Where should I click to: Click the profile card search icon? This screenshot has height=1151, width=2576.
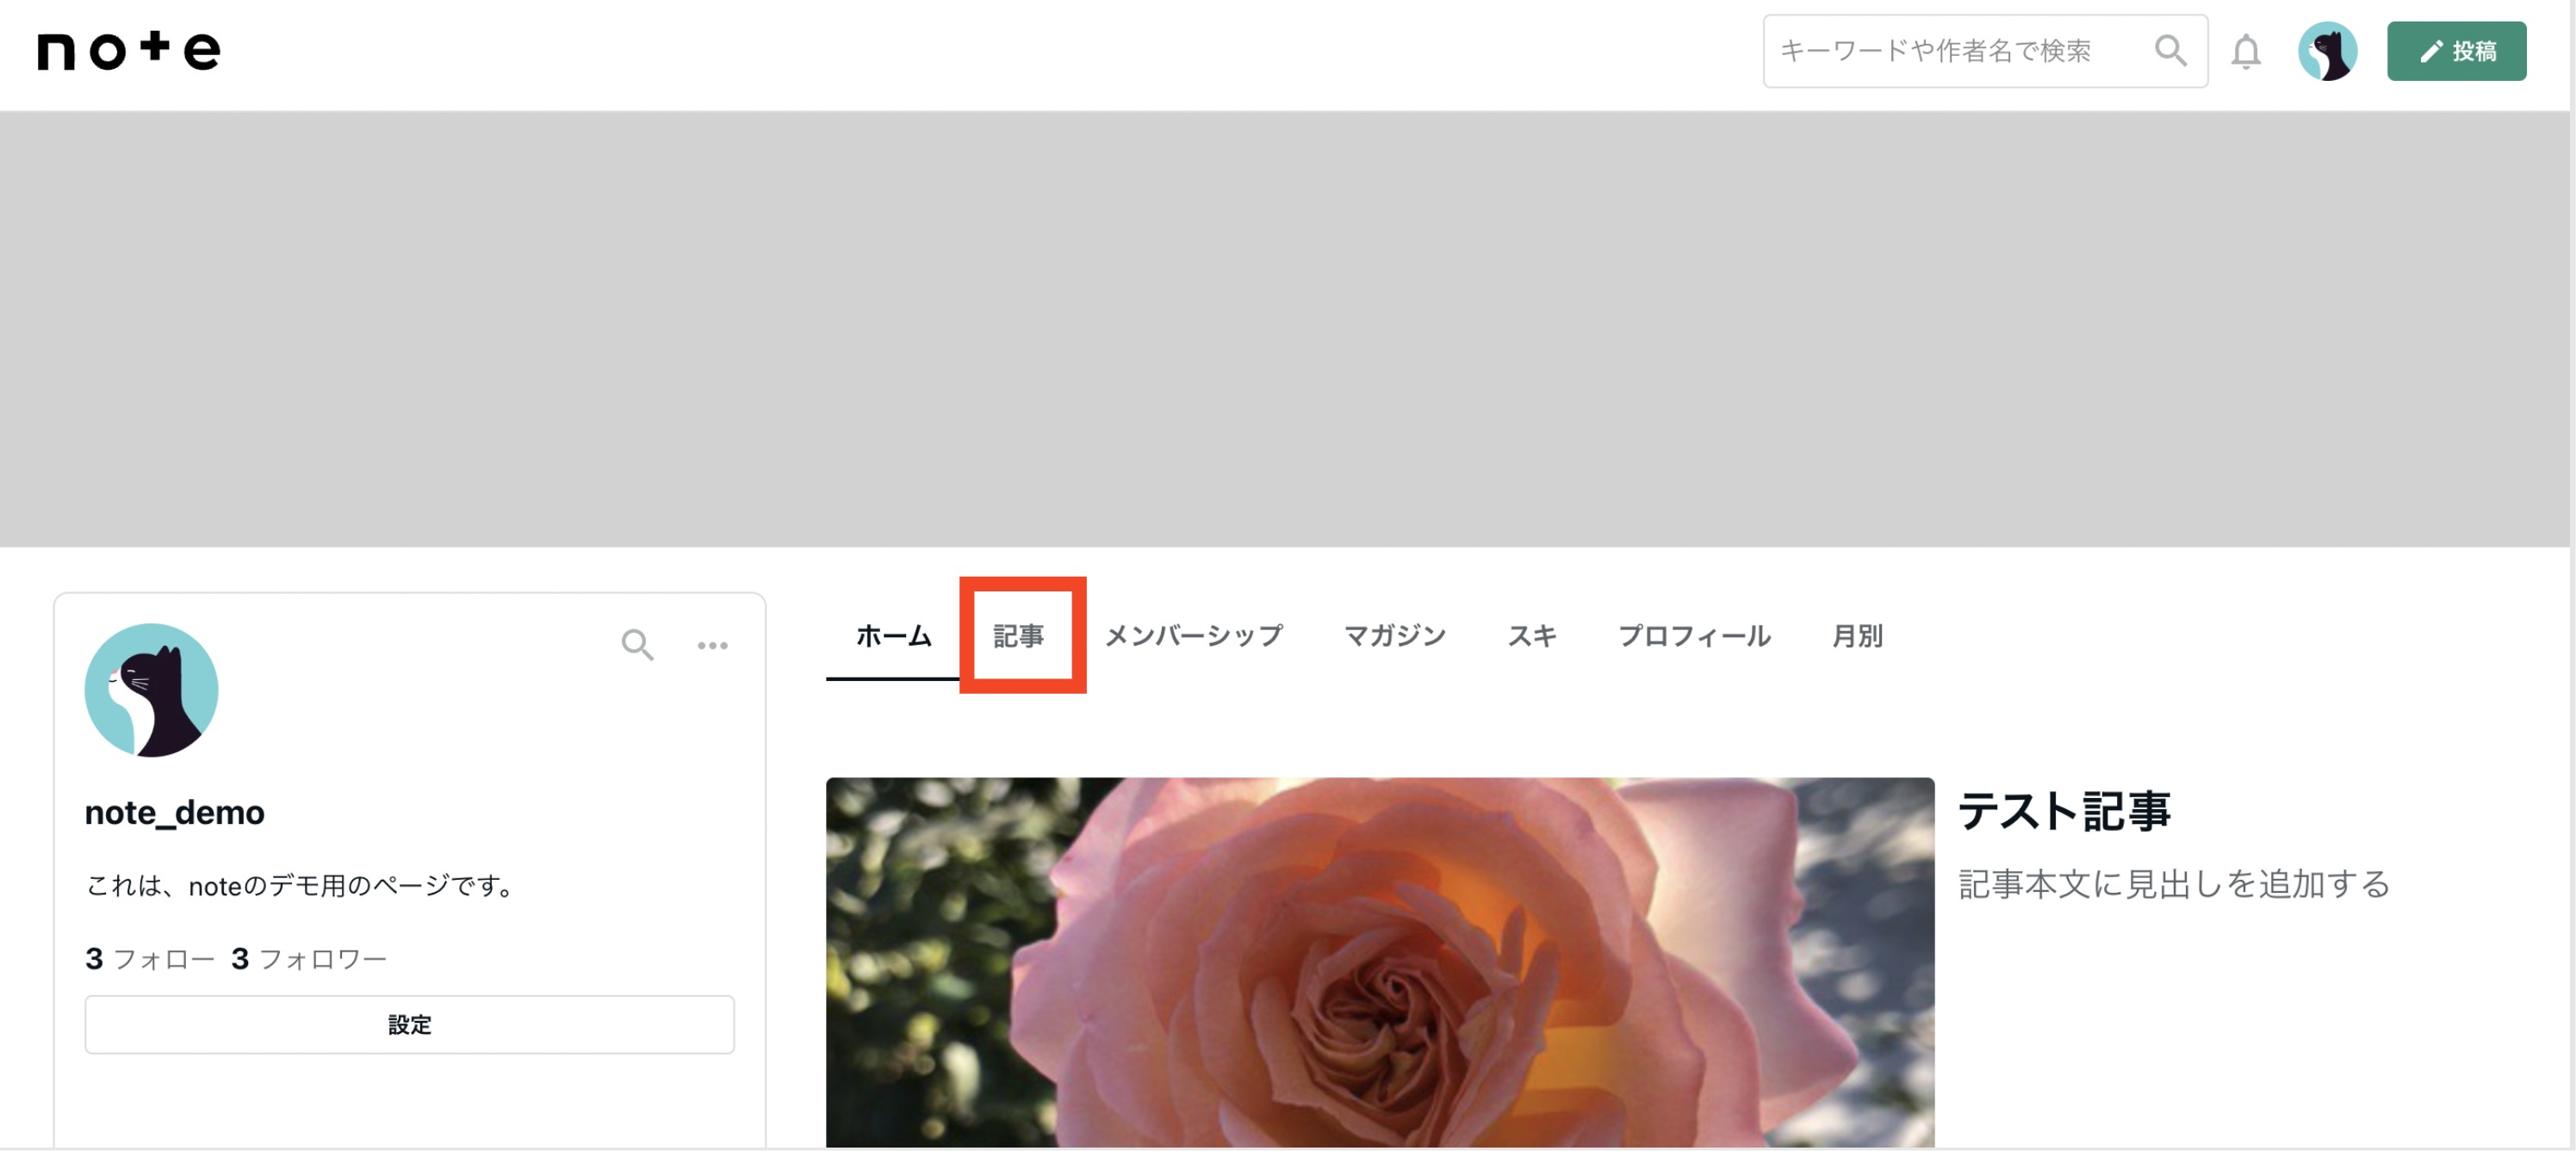637,645
